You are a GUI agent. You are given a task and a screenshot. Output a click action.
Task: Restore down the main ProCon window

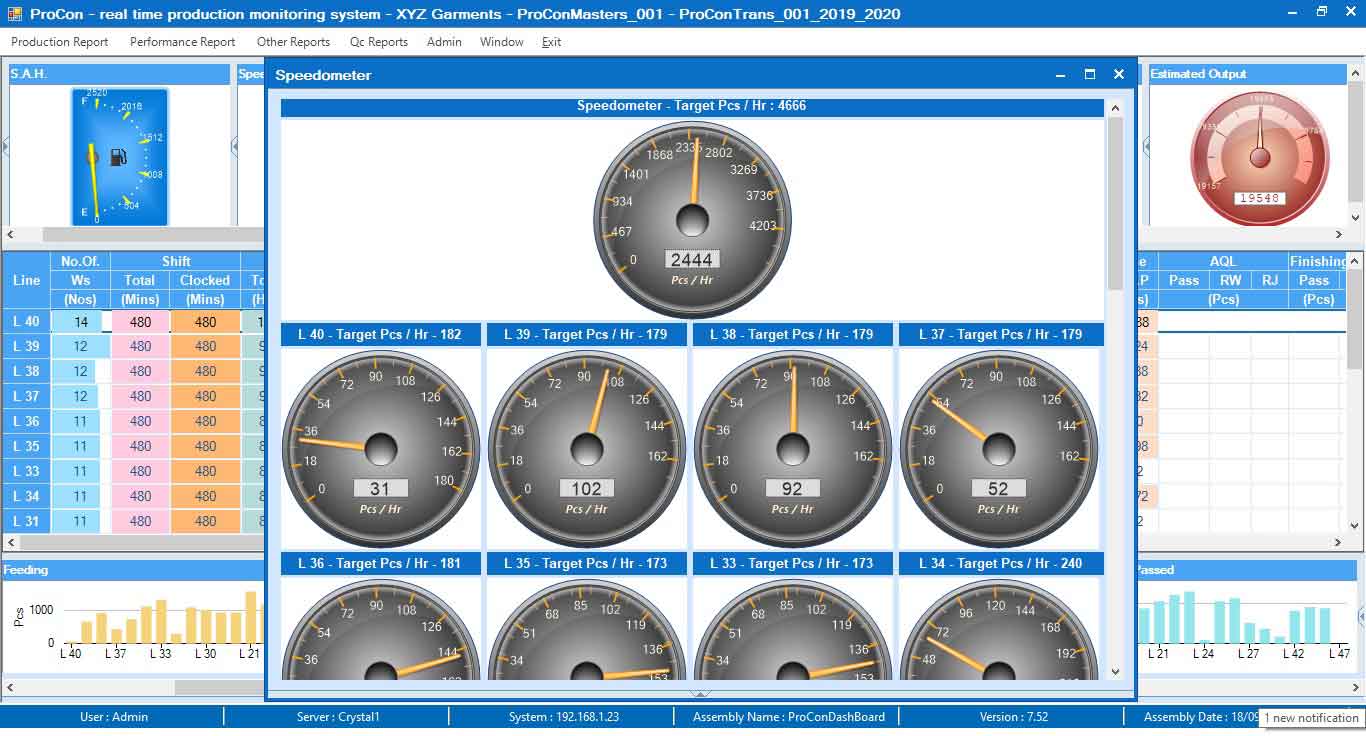1321,12
